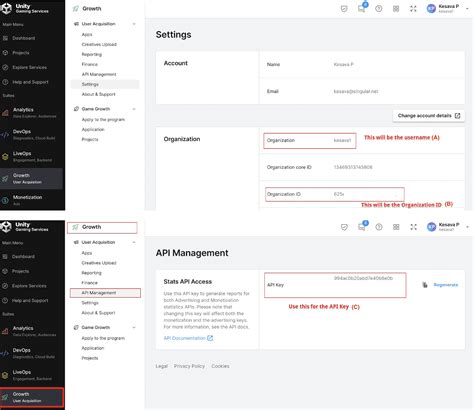
Task: Open the API Documentation link
Action: tap(188, 338)
